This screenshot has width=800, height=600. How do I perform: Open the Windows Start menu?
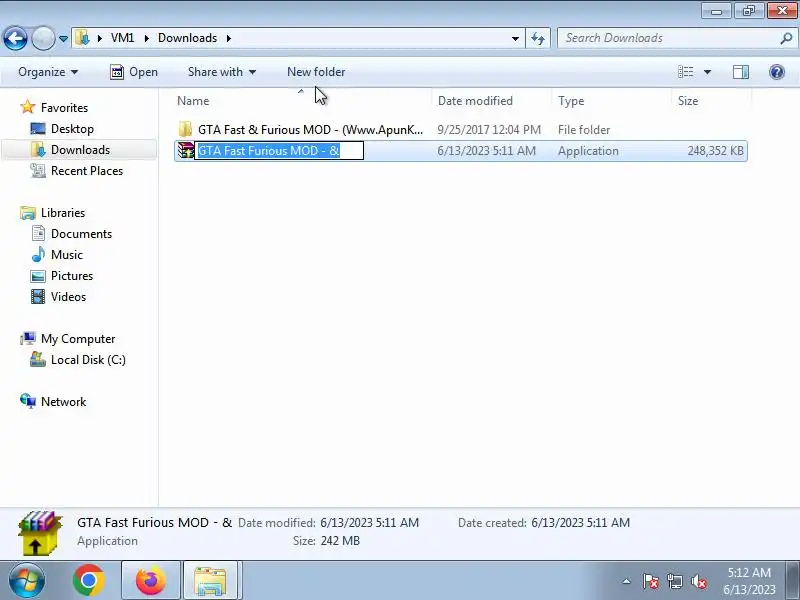pyautogui.click(x=26, y=581)
